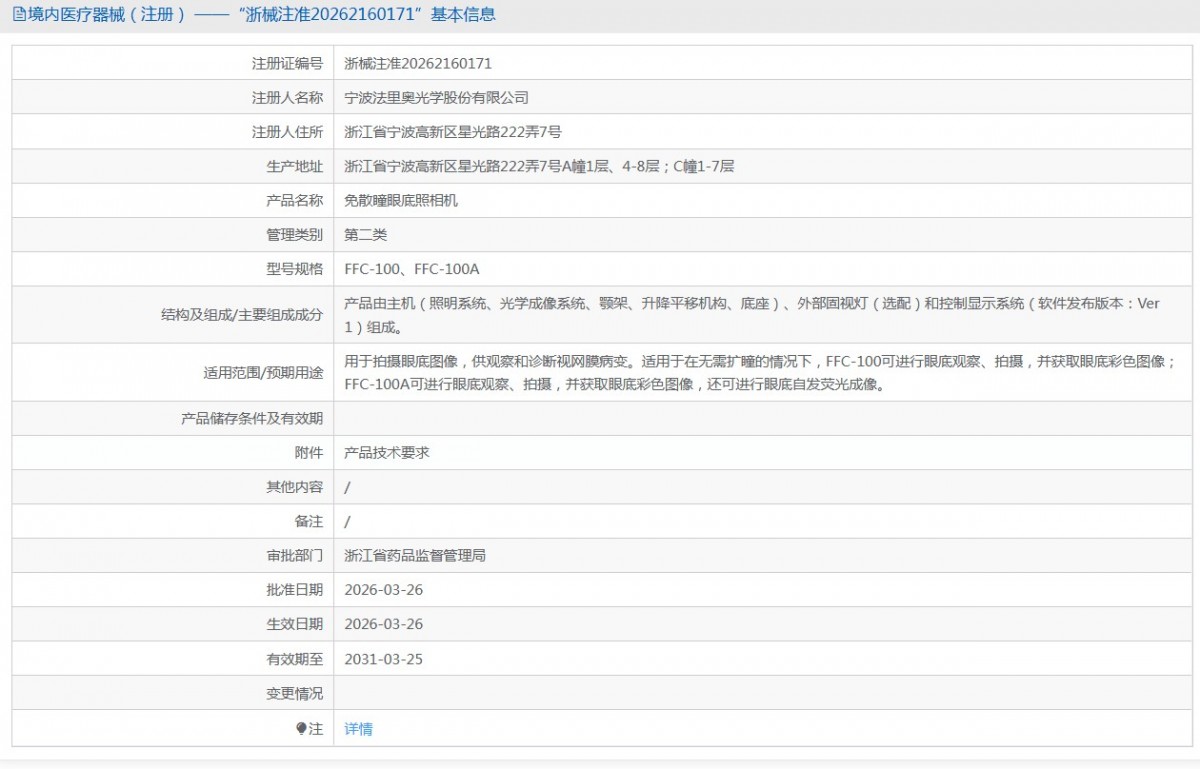Screen dimensions: 1200x769
Task: Click effective date value in 生效日期 row
Action: click(x=384, y=624)
